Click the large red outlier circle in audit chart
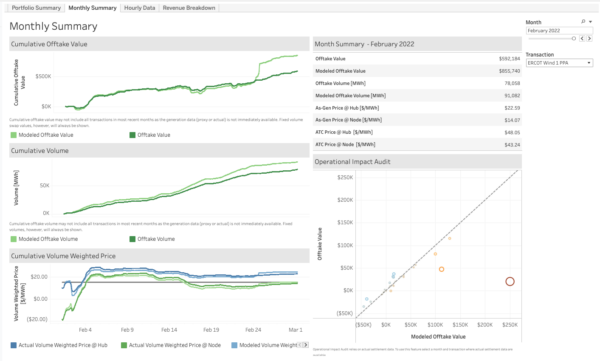This screenshot has height=361, width=600. pyautogui.click(x=510, y=281)
